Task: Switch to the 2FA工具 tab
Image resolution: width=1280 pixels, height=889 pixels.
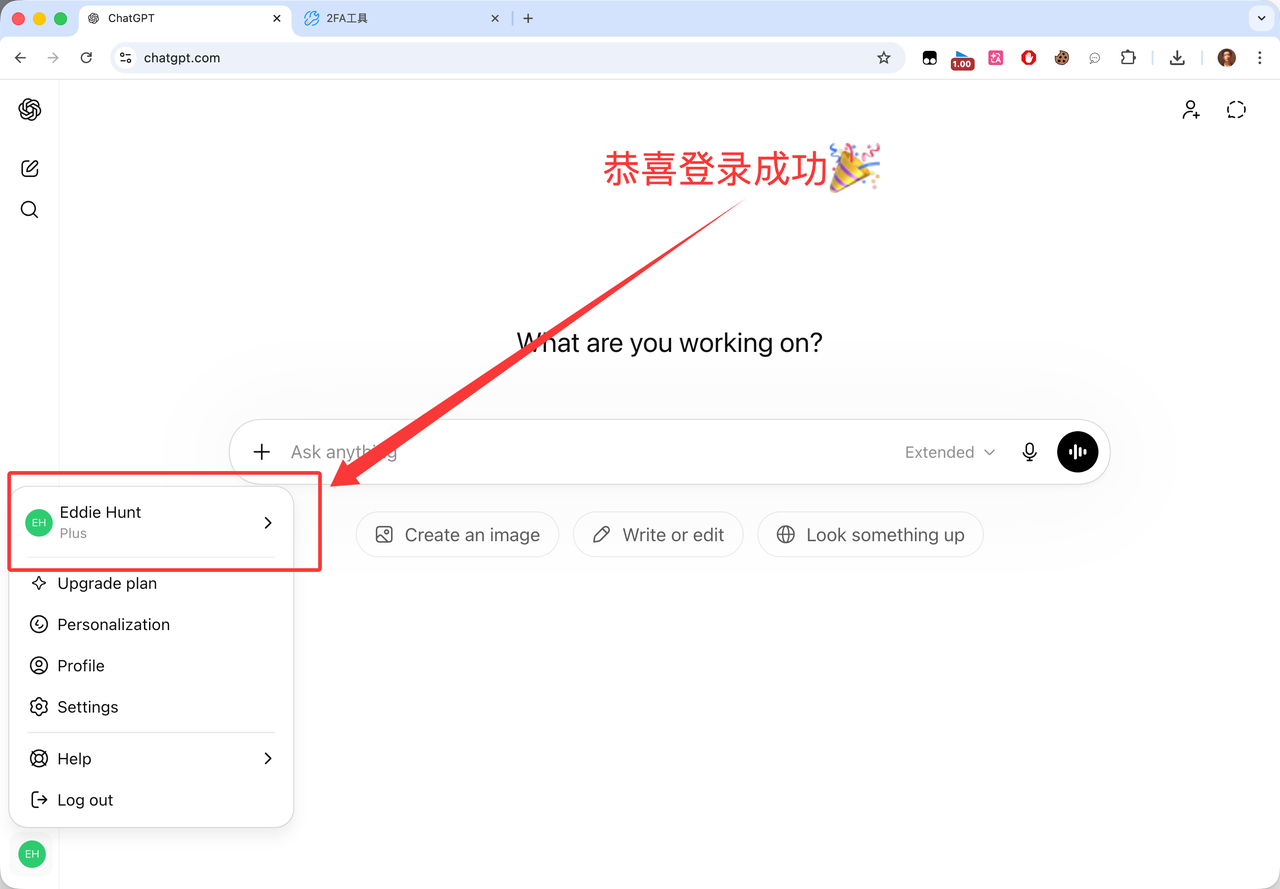Action: (x=400, y=18)
